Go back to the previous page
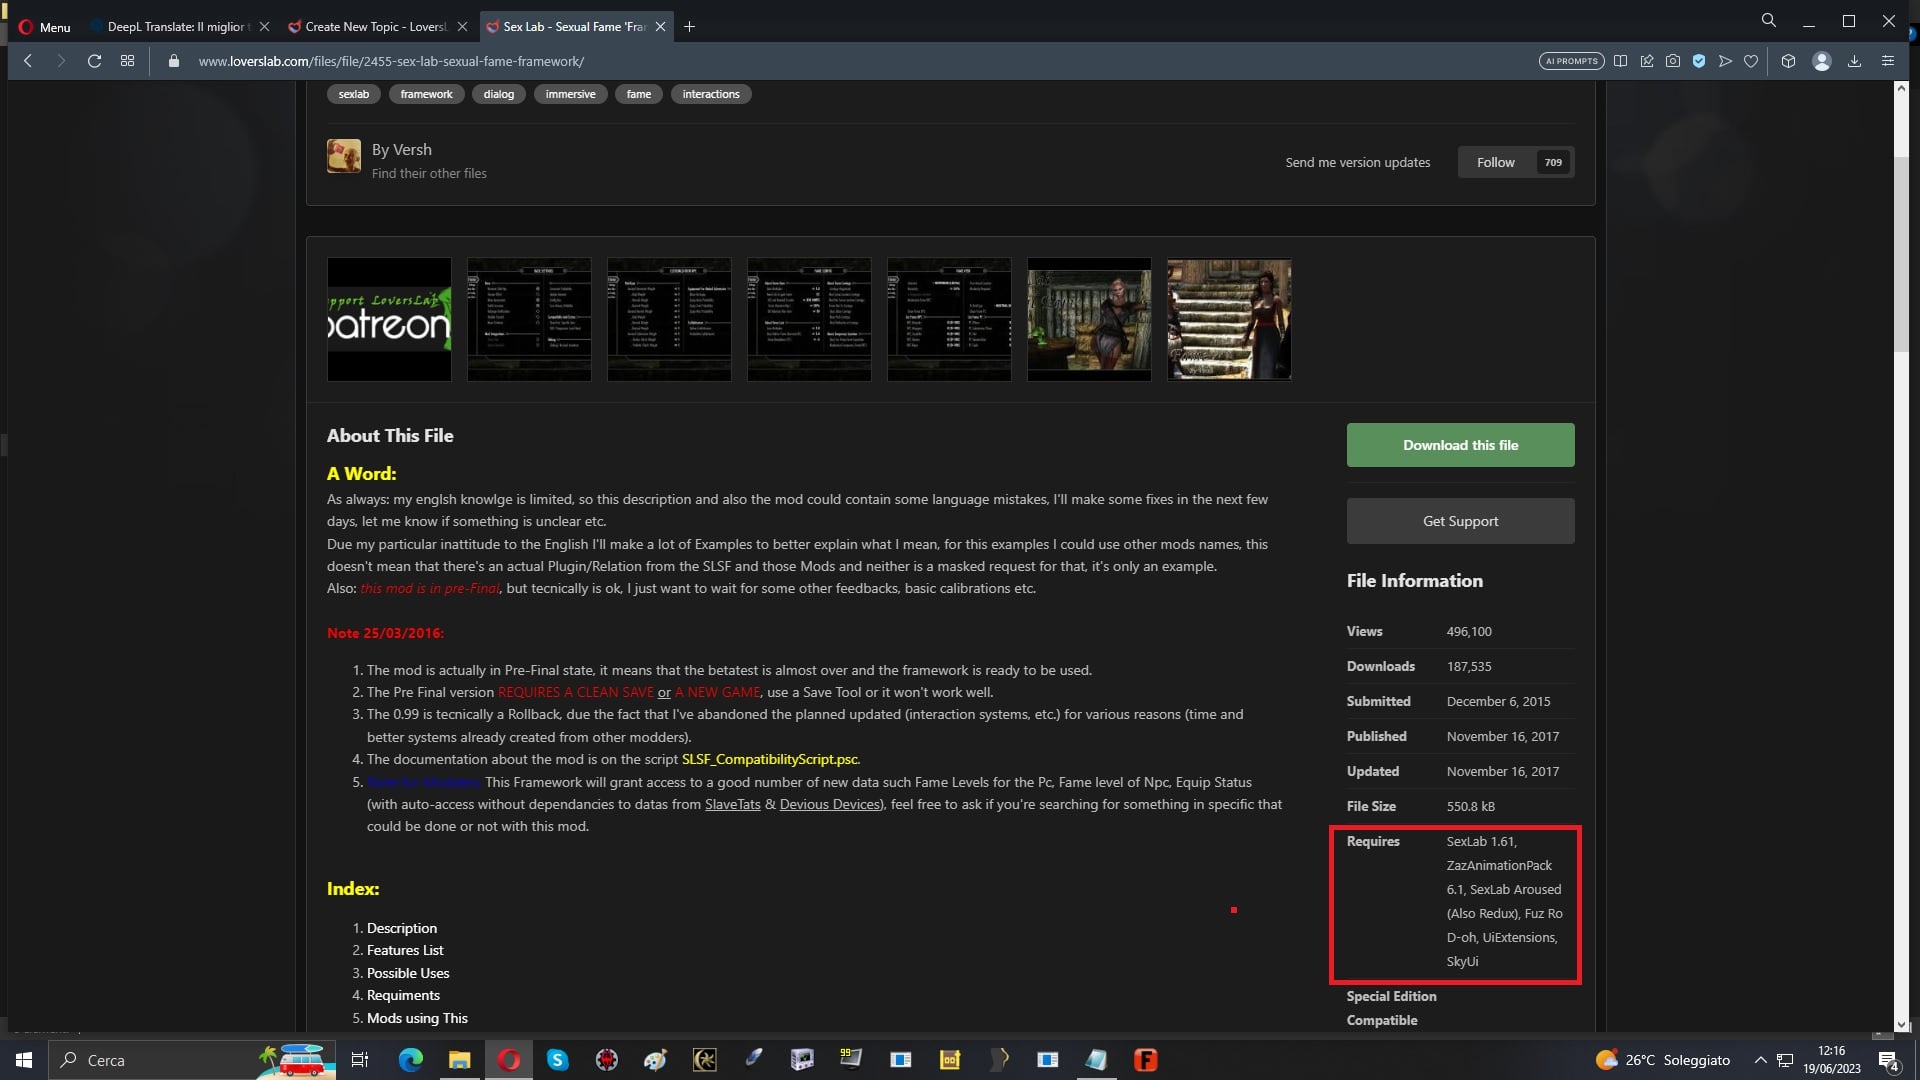This screenshot has width=1920, height=1080. (28, 61)
